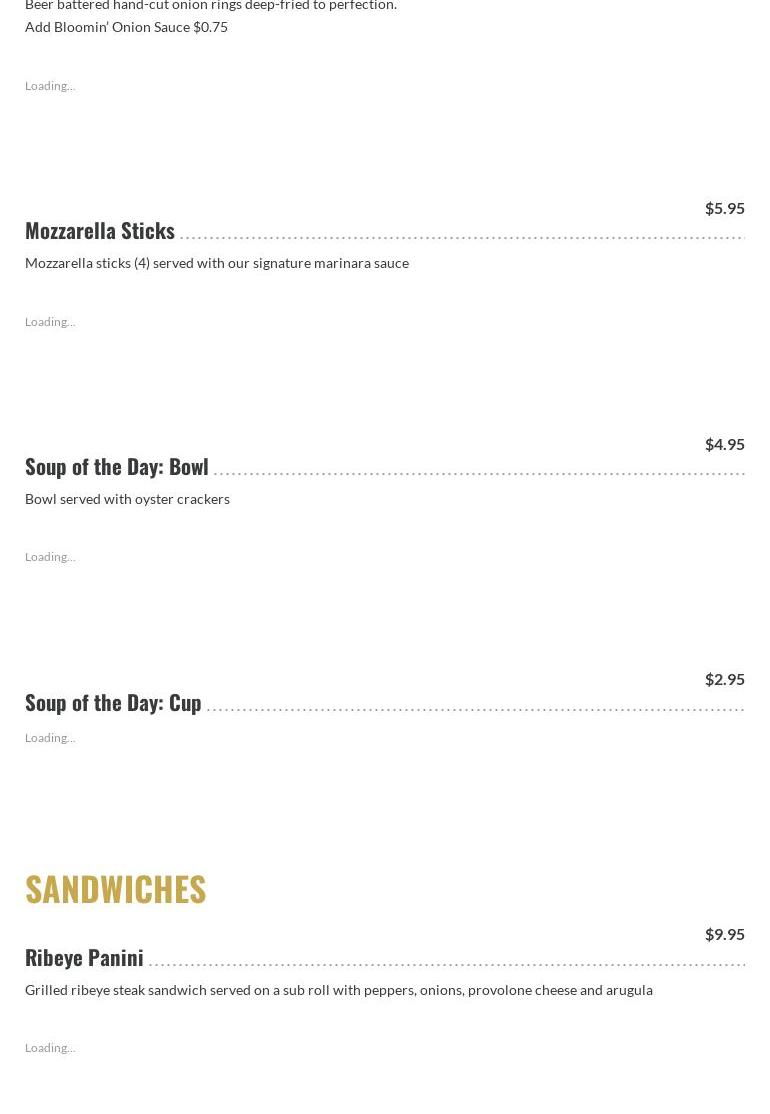Click the dotted leader line beside Ribeye Panini
The width and height of the screenshot is (770, 1114).
(447, 964)
